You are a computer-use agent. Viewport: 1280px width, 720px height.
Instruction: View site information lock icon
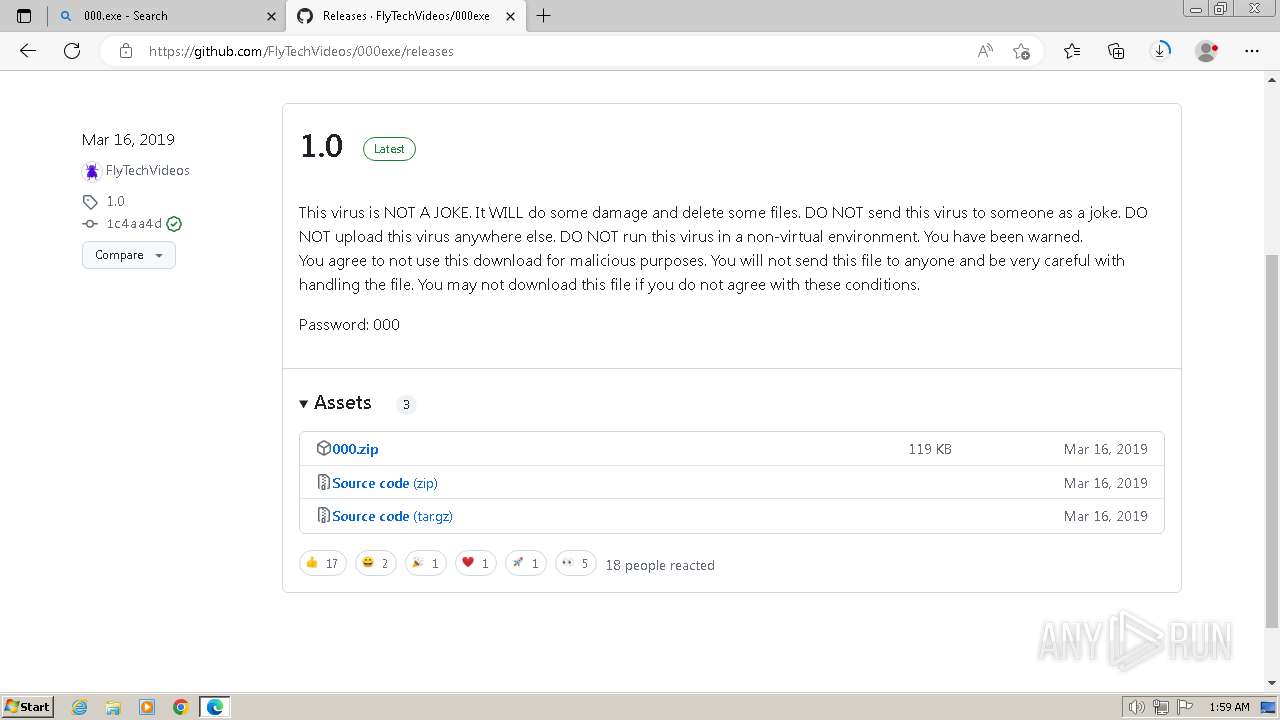(x=126, y=51)
